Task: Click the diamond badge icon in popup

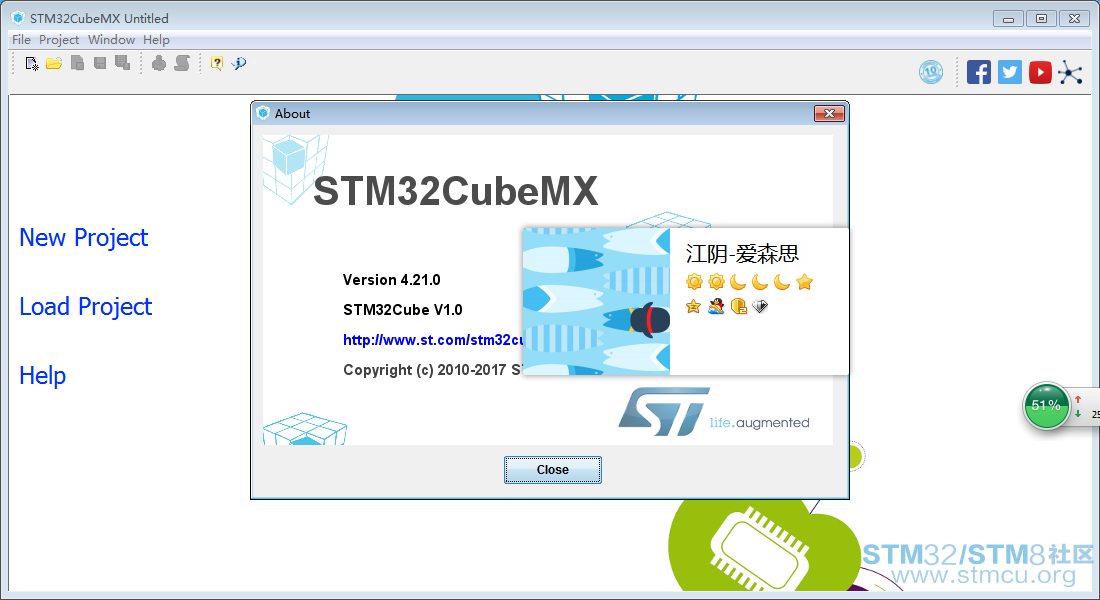Action: [x=760, y=306]
